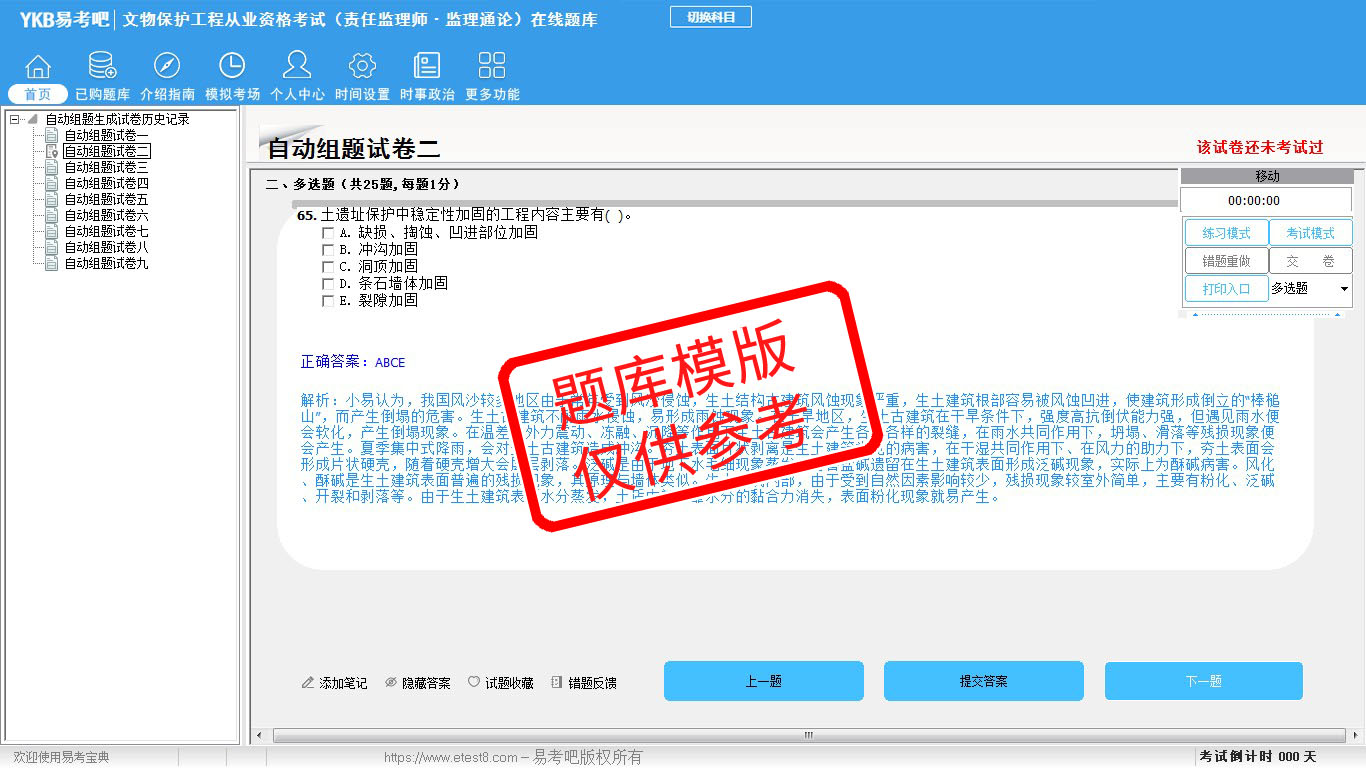Open 已购题库 database icon
This screenshot has width=1366, height=768.
coord(102,67)
